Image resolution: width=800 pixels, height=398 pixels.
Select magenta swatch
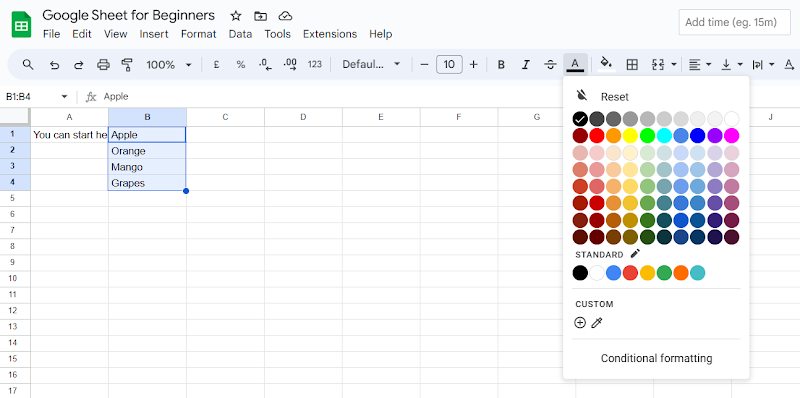click(x=732, y=136)
